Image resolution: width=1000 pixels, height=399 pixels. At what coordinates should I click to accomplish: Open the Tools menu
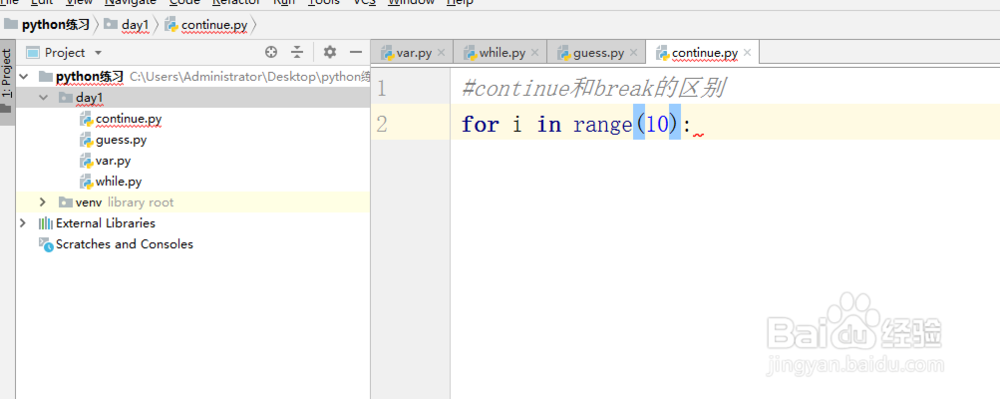click(323, 3)
